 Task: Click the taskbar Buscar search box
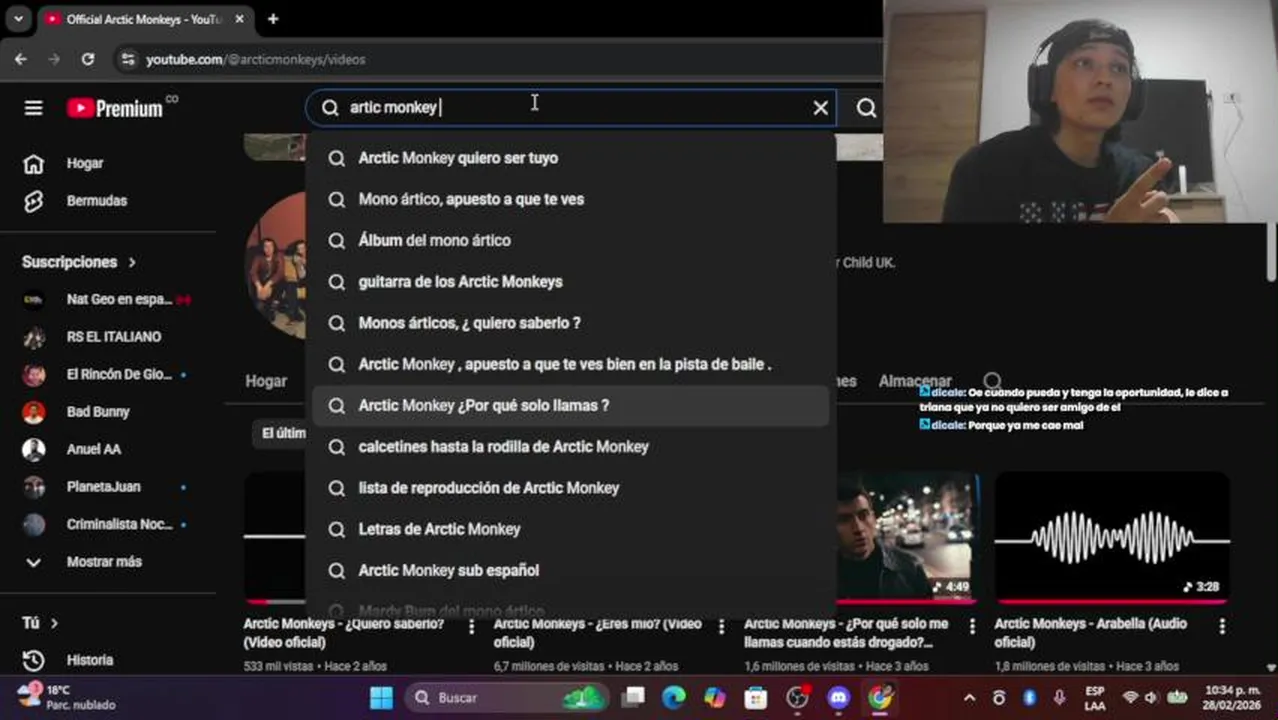[x=505, y=698]
